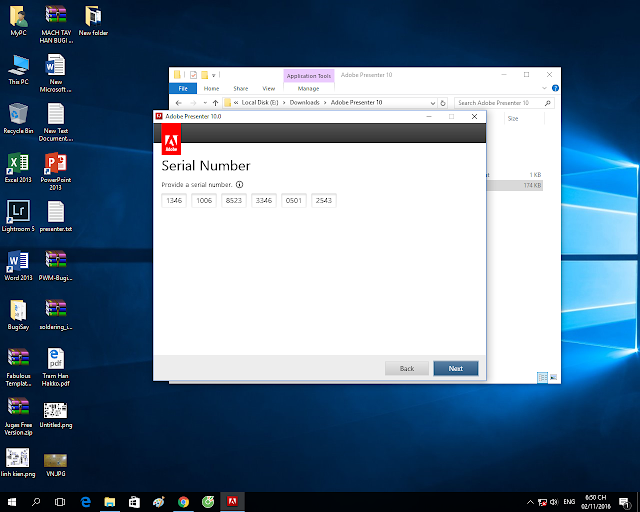
Task: Open File Explorer from taskbar
Action: pyautogui.click(x=109, y=502)
